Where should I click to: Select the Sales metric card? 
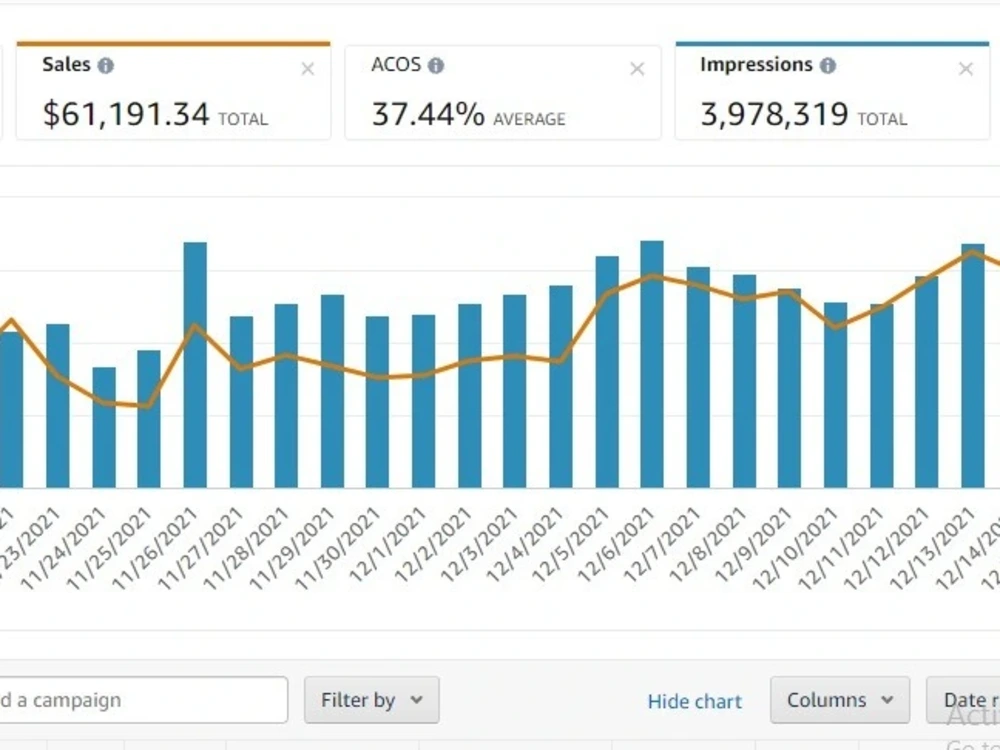173,91
